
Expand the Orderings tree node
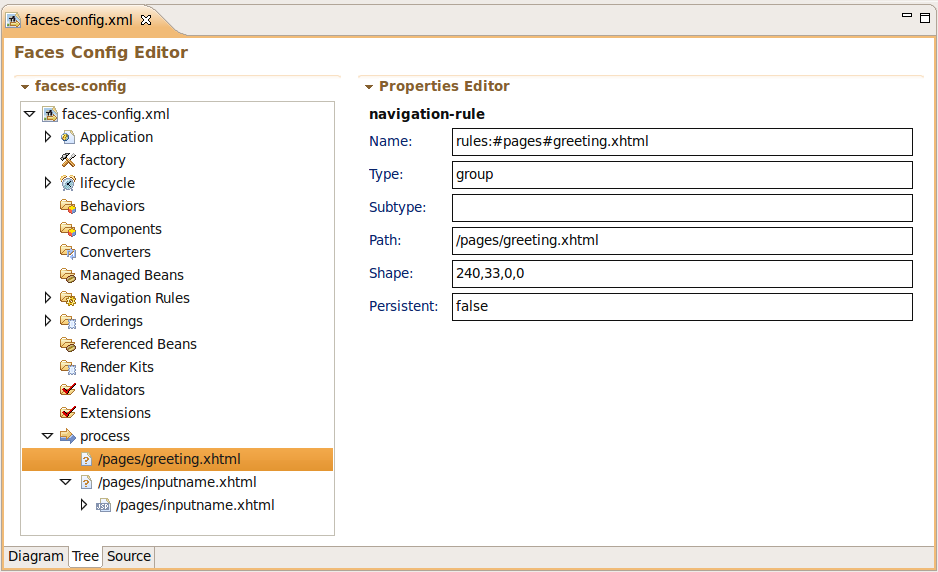[x=48, y=321]
